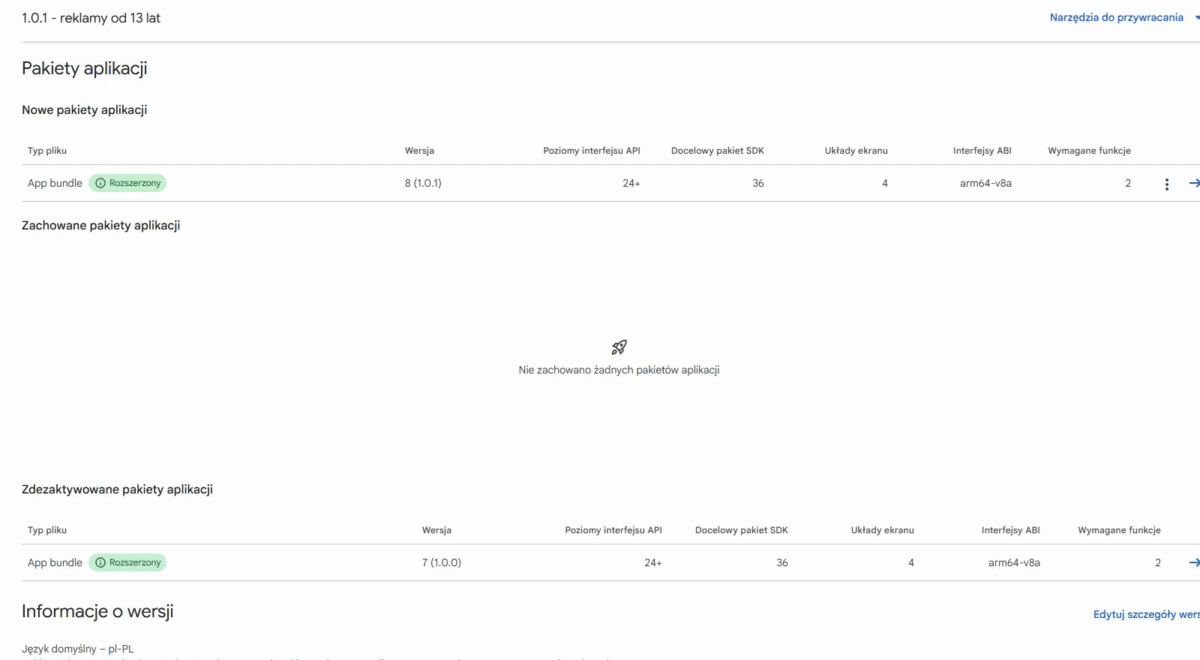The image size is (1200, 660).
Task: Click Rozszerzony label in the deactivated bundles row
Action: (x=135, y=563)
